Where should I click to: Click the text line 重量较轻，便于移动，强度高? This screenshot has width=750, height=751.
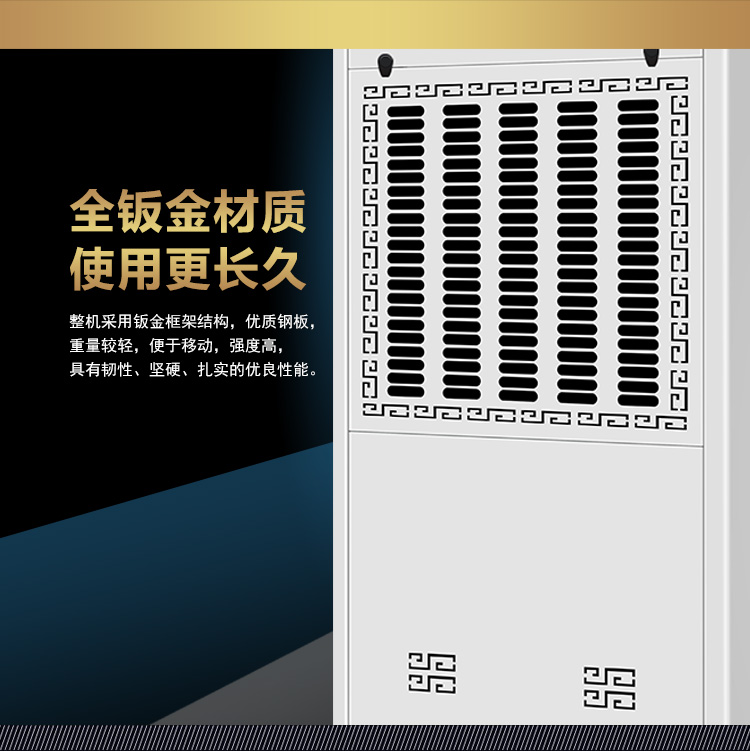coord(177,346)
